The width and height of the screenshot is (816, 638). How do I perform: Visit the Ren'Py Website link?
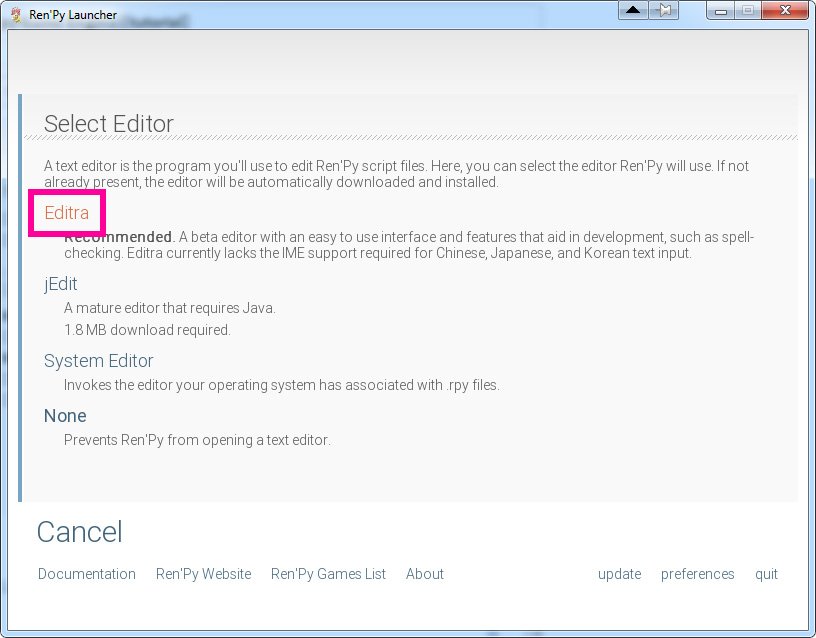click(203, 574)
